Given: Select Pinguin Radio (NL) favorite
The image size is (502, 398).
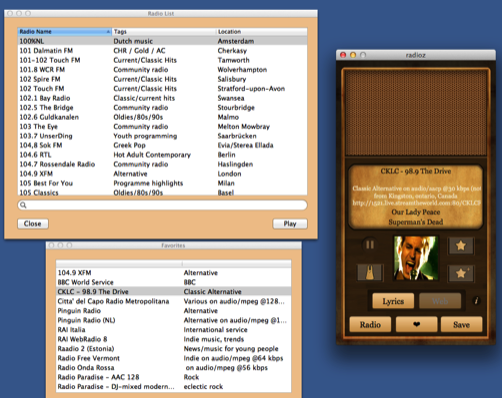Looking at the screenshot, I should [x=173, y=320].
